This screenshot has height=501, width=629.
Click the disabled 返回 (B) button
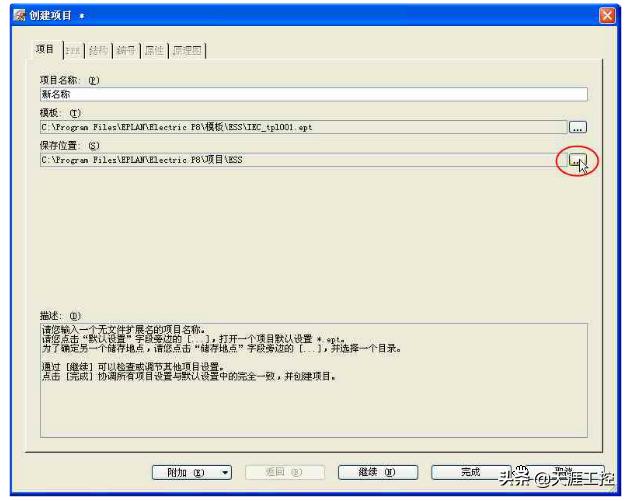pyautogui.click(x=285, y=473)
